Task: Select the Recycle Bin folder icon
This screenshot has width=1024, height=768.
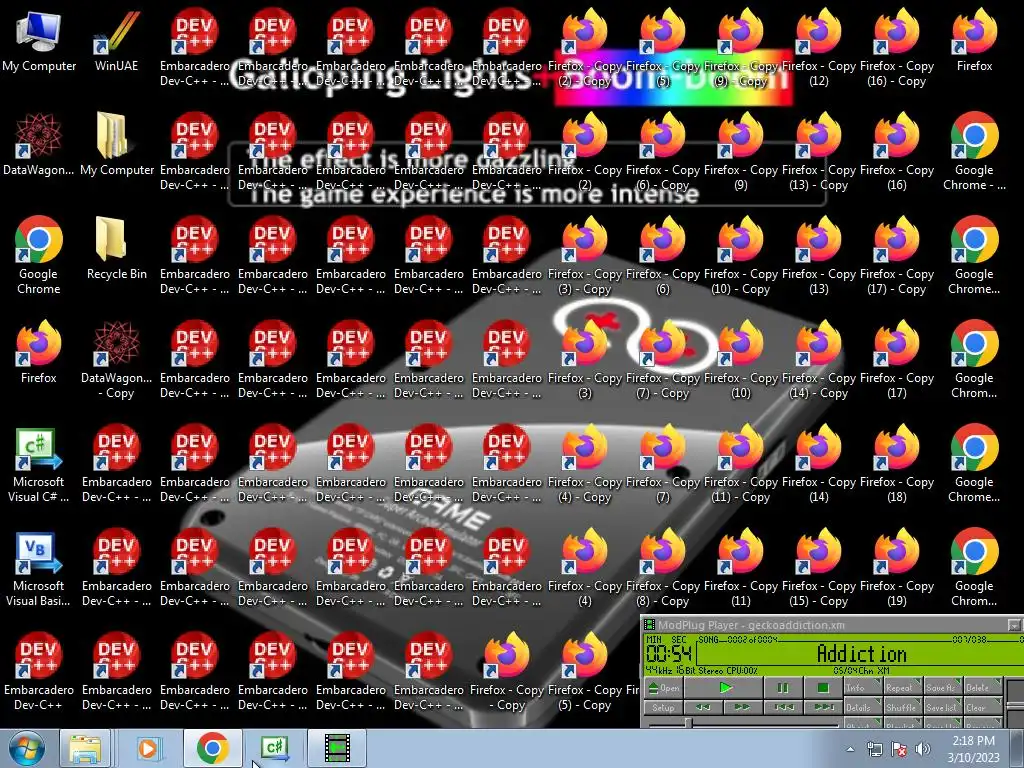Action: pyautogui.click(x=116, y=249)
